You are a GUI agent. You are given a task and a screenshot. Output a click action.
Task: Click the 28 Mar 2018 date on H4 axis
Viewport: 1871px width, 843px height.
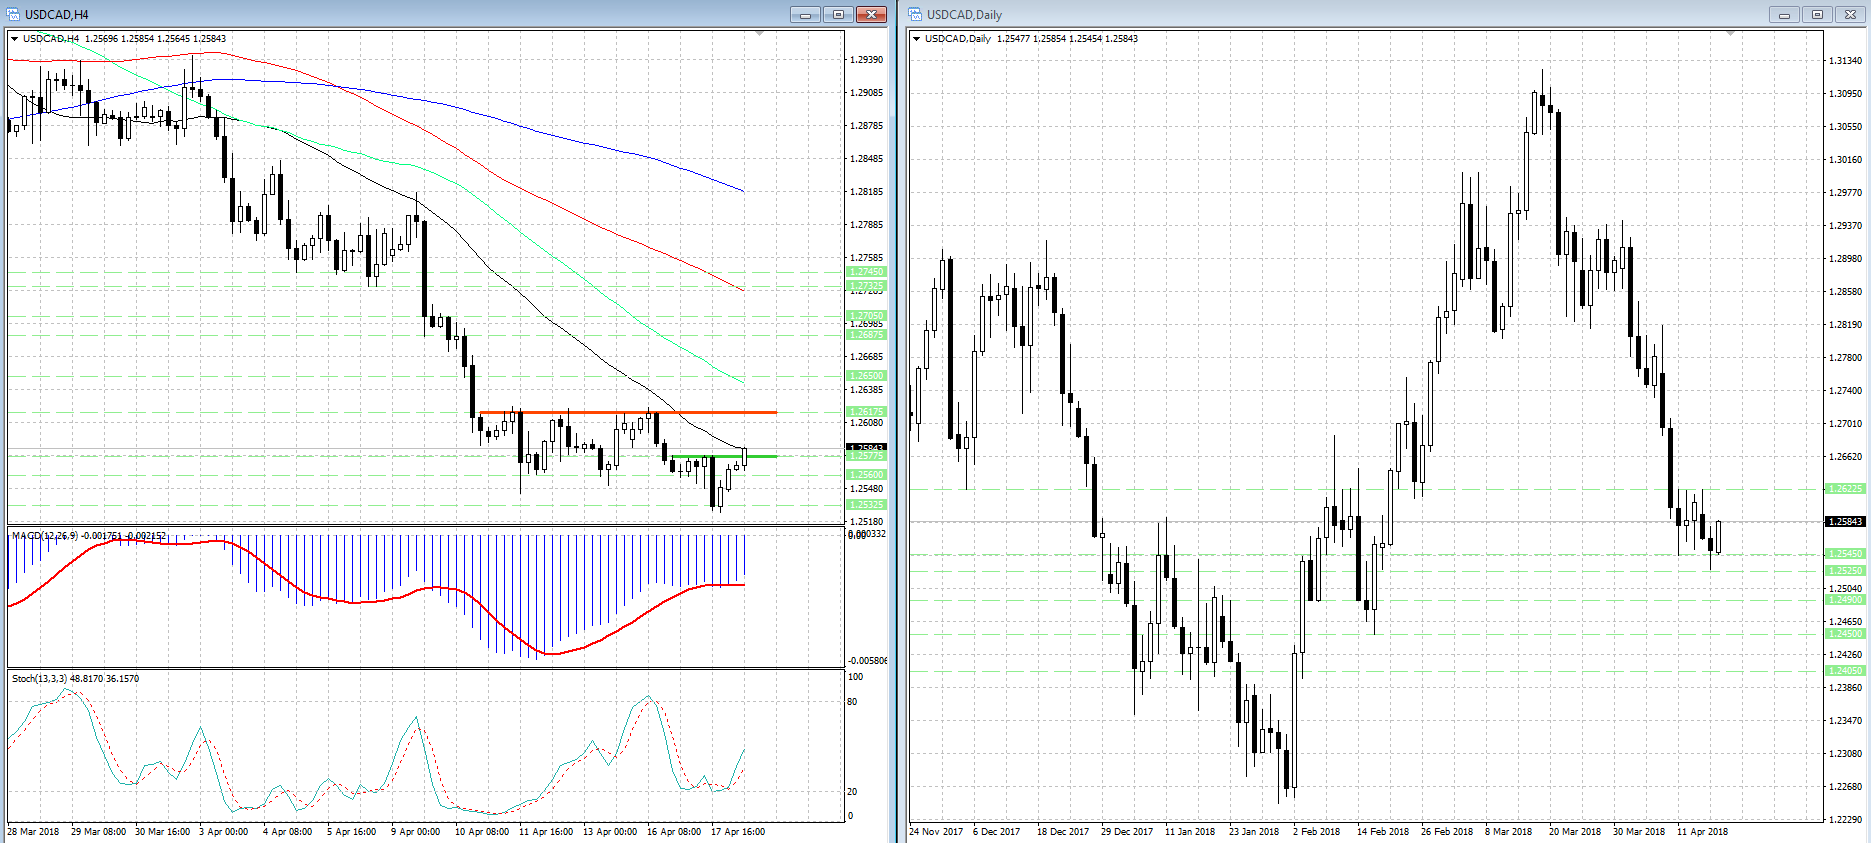tap(34, 832)
